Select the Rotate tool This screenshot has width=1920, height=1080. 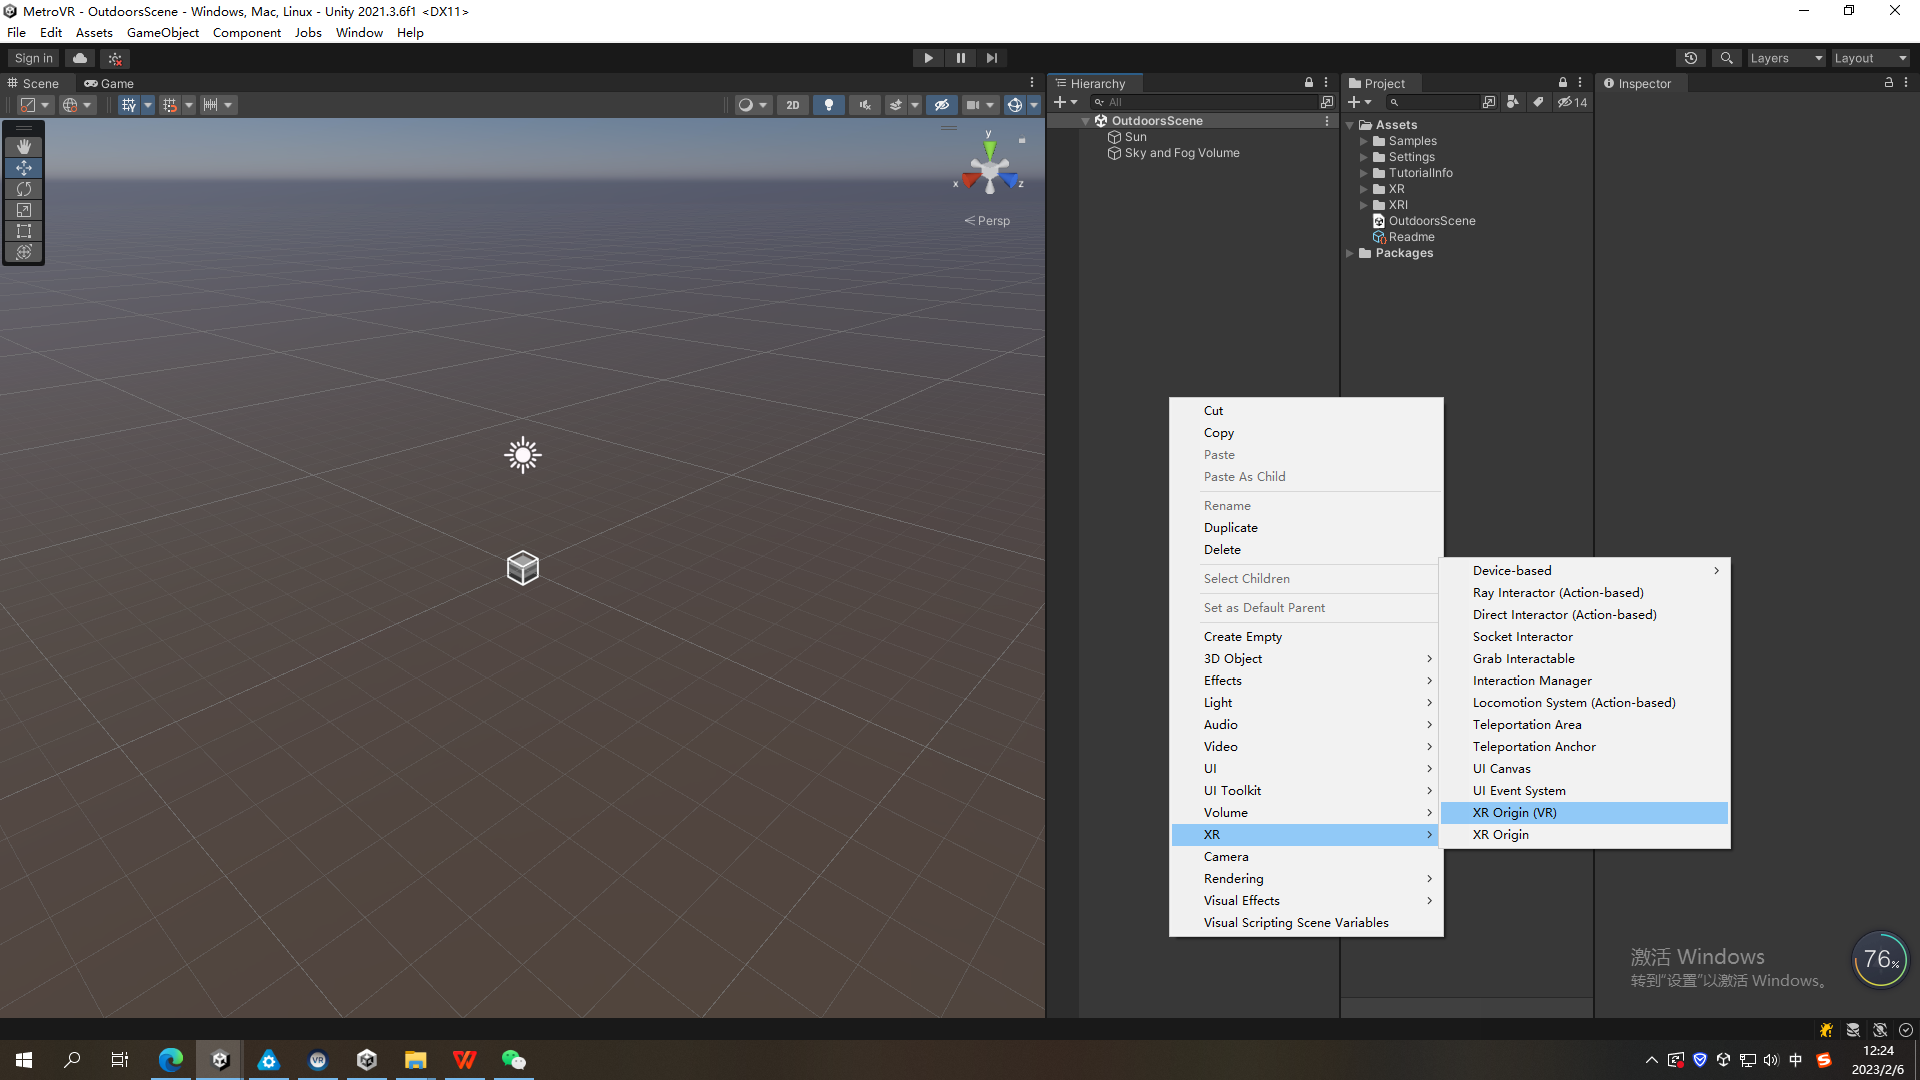click(24, 189)
